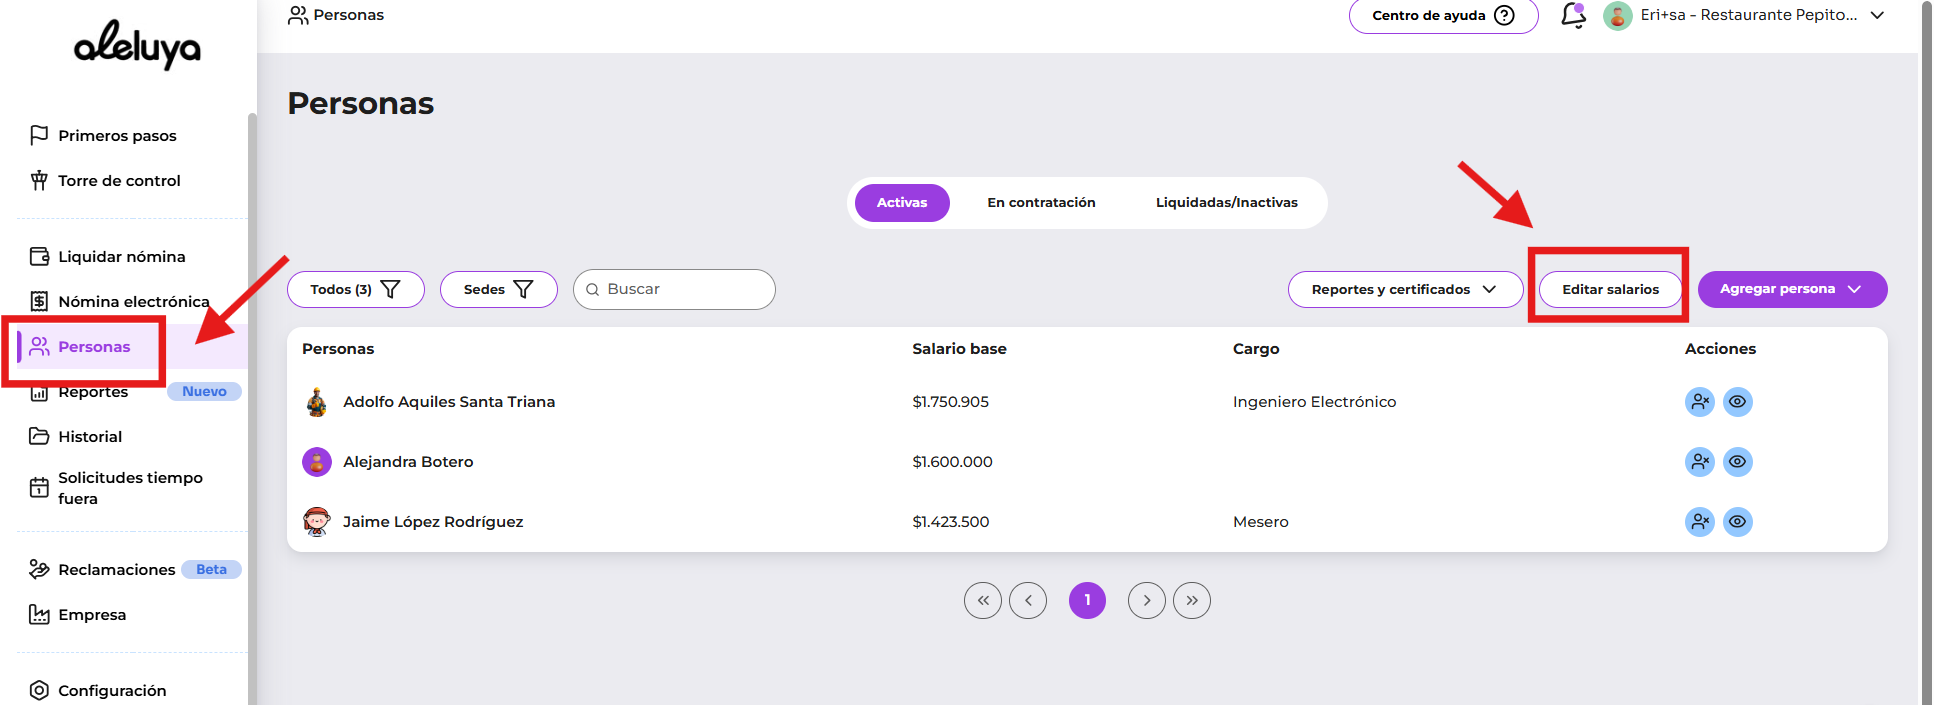Go to Configuración settings in sidebar
The image size is (1934, 705).
(x=111, y=690)
